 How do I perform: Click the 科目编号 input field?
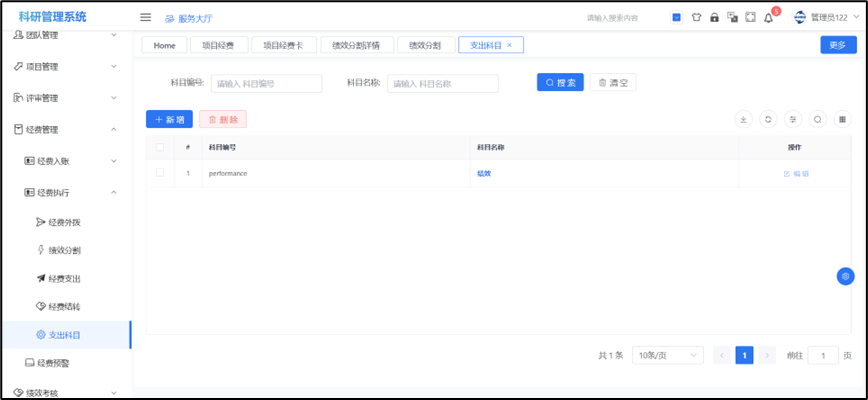[266, 84]
